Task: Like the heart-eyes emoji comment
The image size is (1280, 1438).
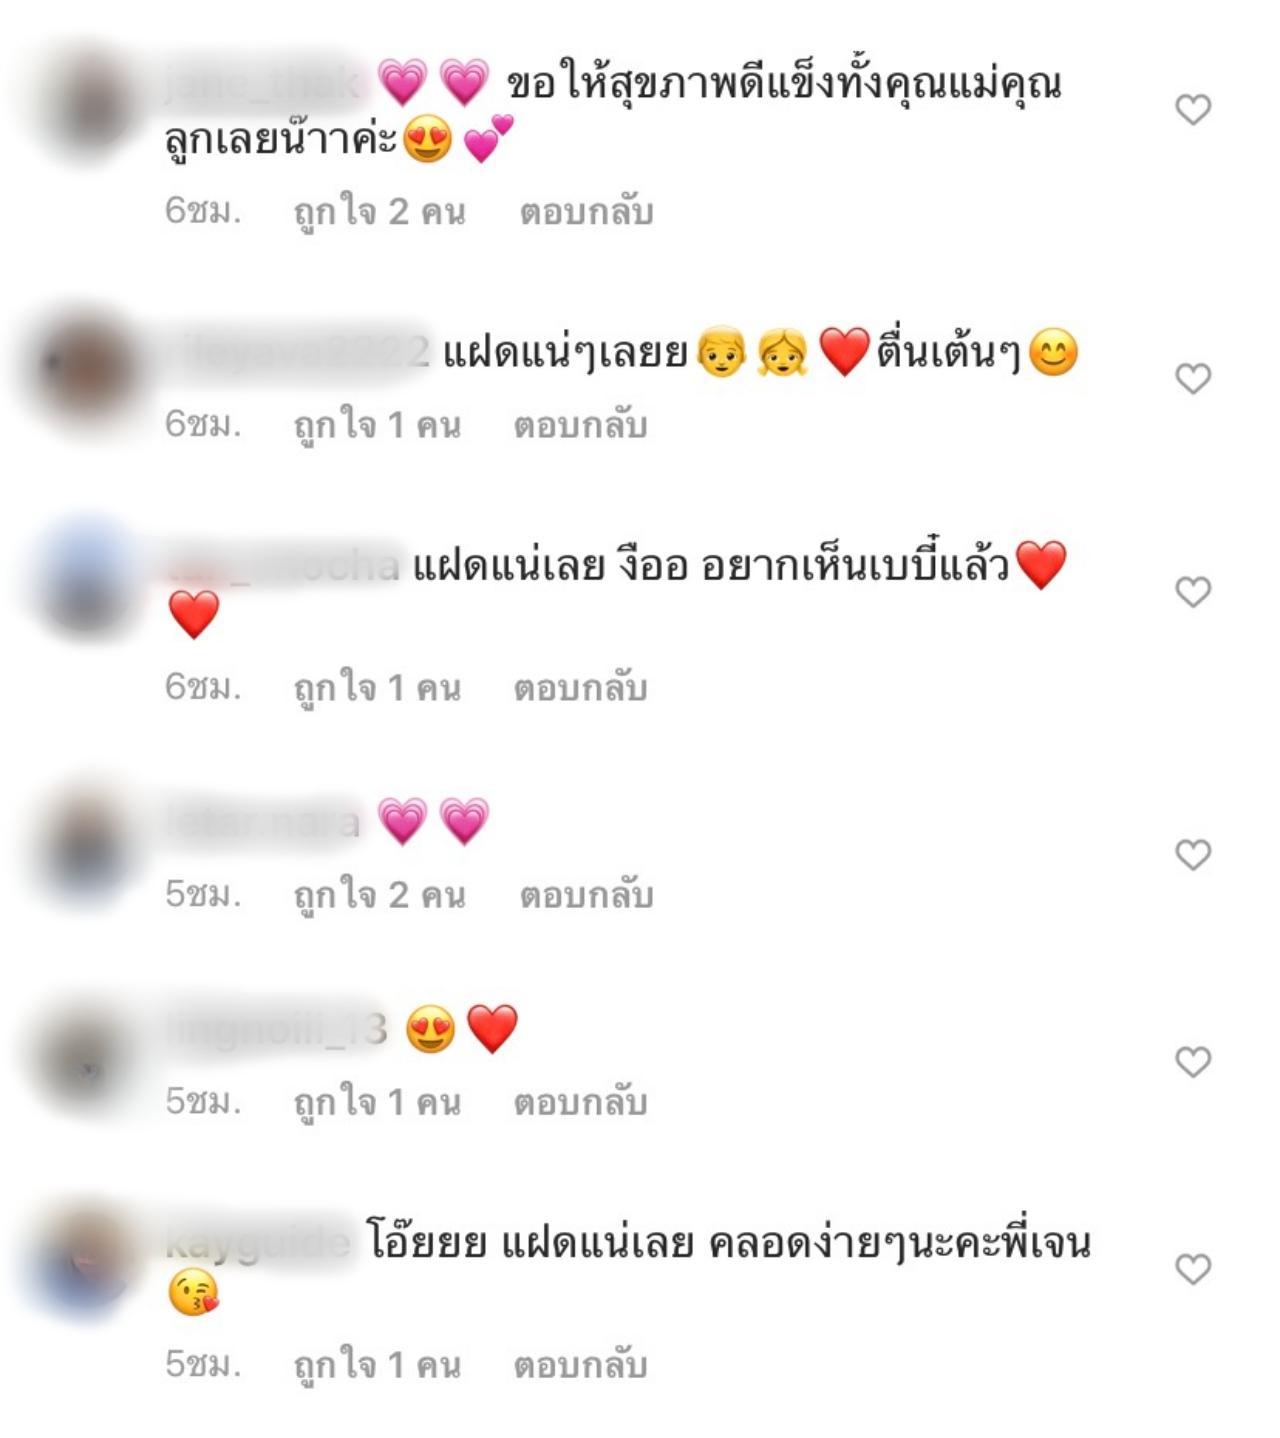Action: pos(1193,1061)
